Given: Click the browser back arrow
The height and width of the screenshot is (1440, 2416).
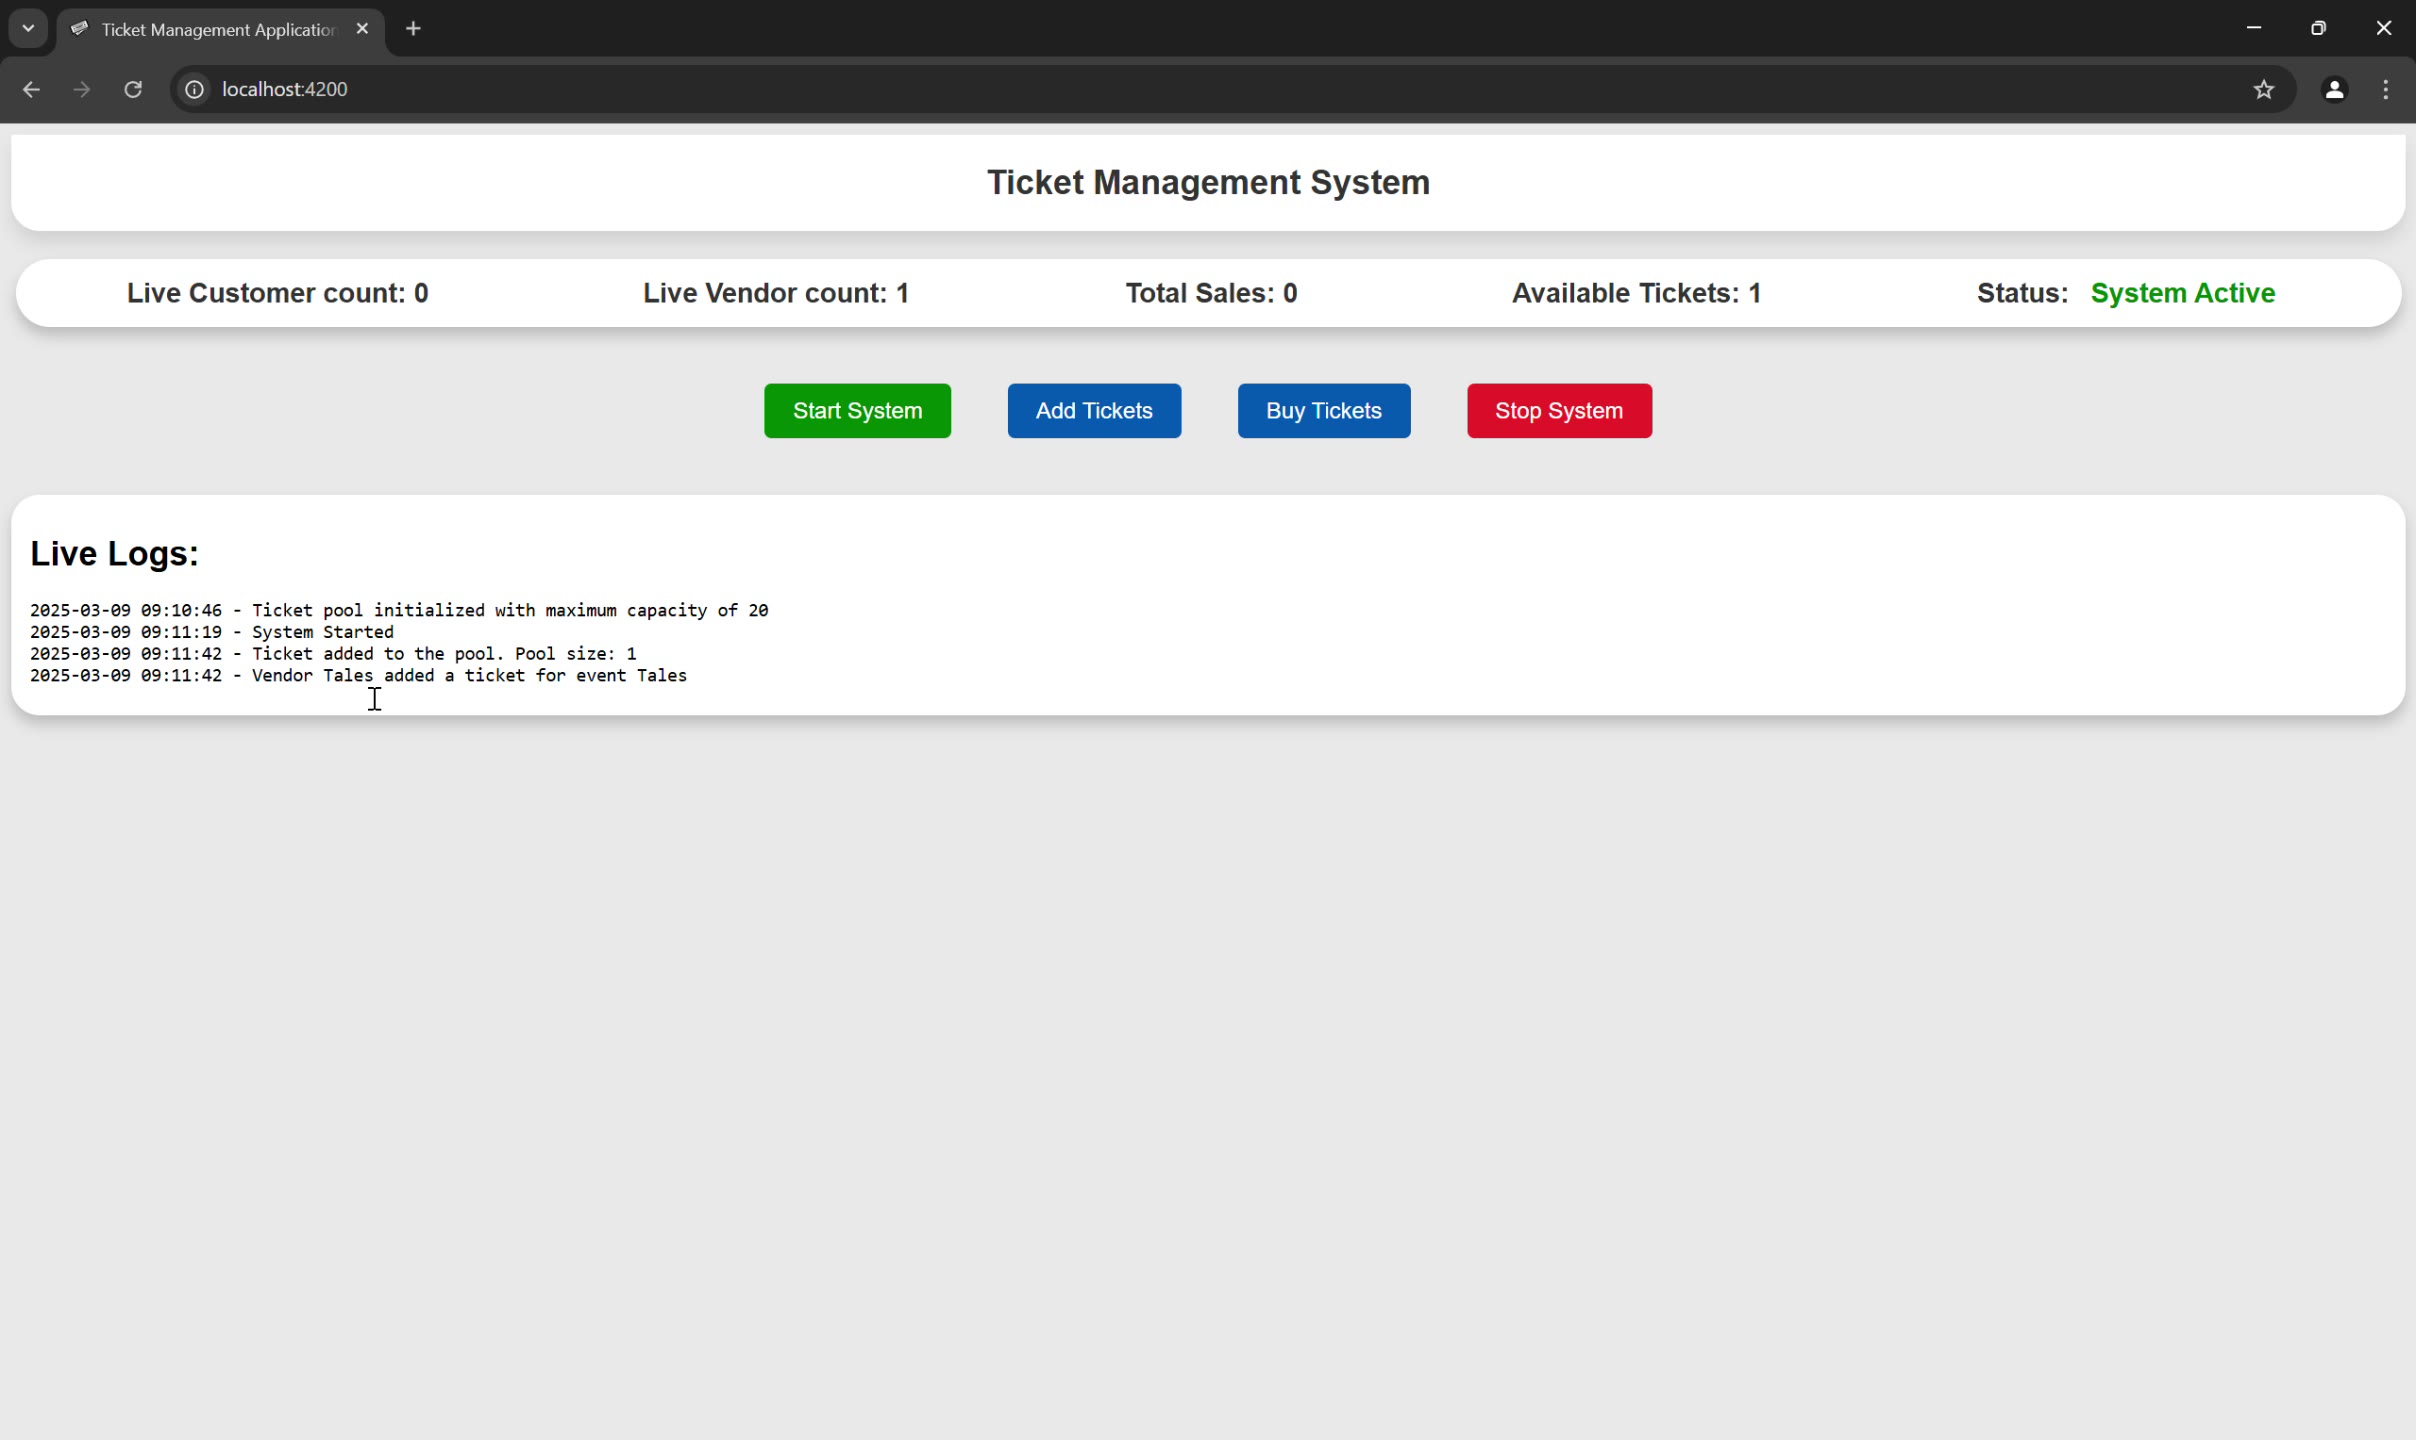Looking at the screenshot, I should tap(31, 89).
